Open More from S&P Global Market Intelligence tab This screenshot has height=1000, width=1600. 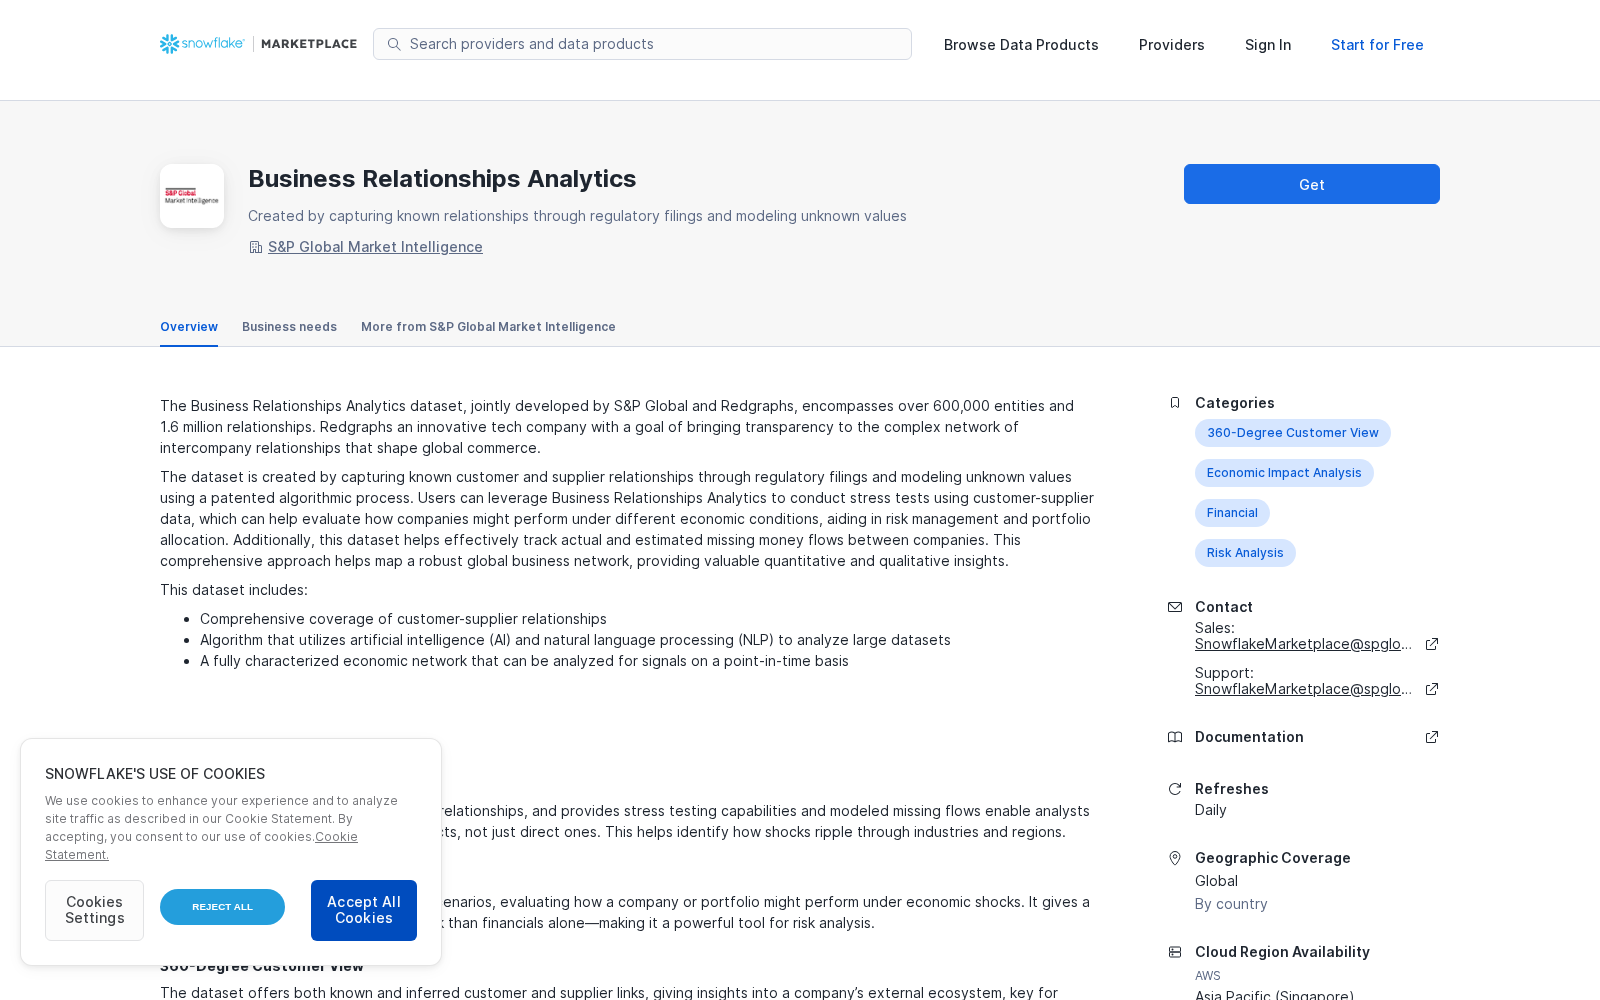pyautogui.click(x=488, y=327)
